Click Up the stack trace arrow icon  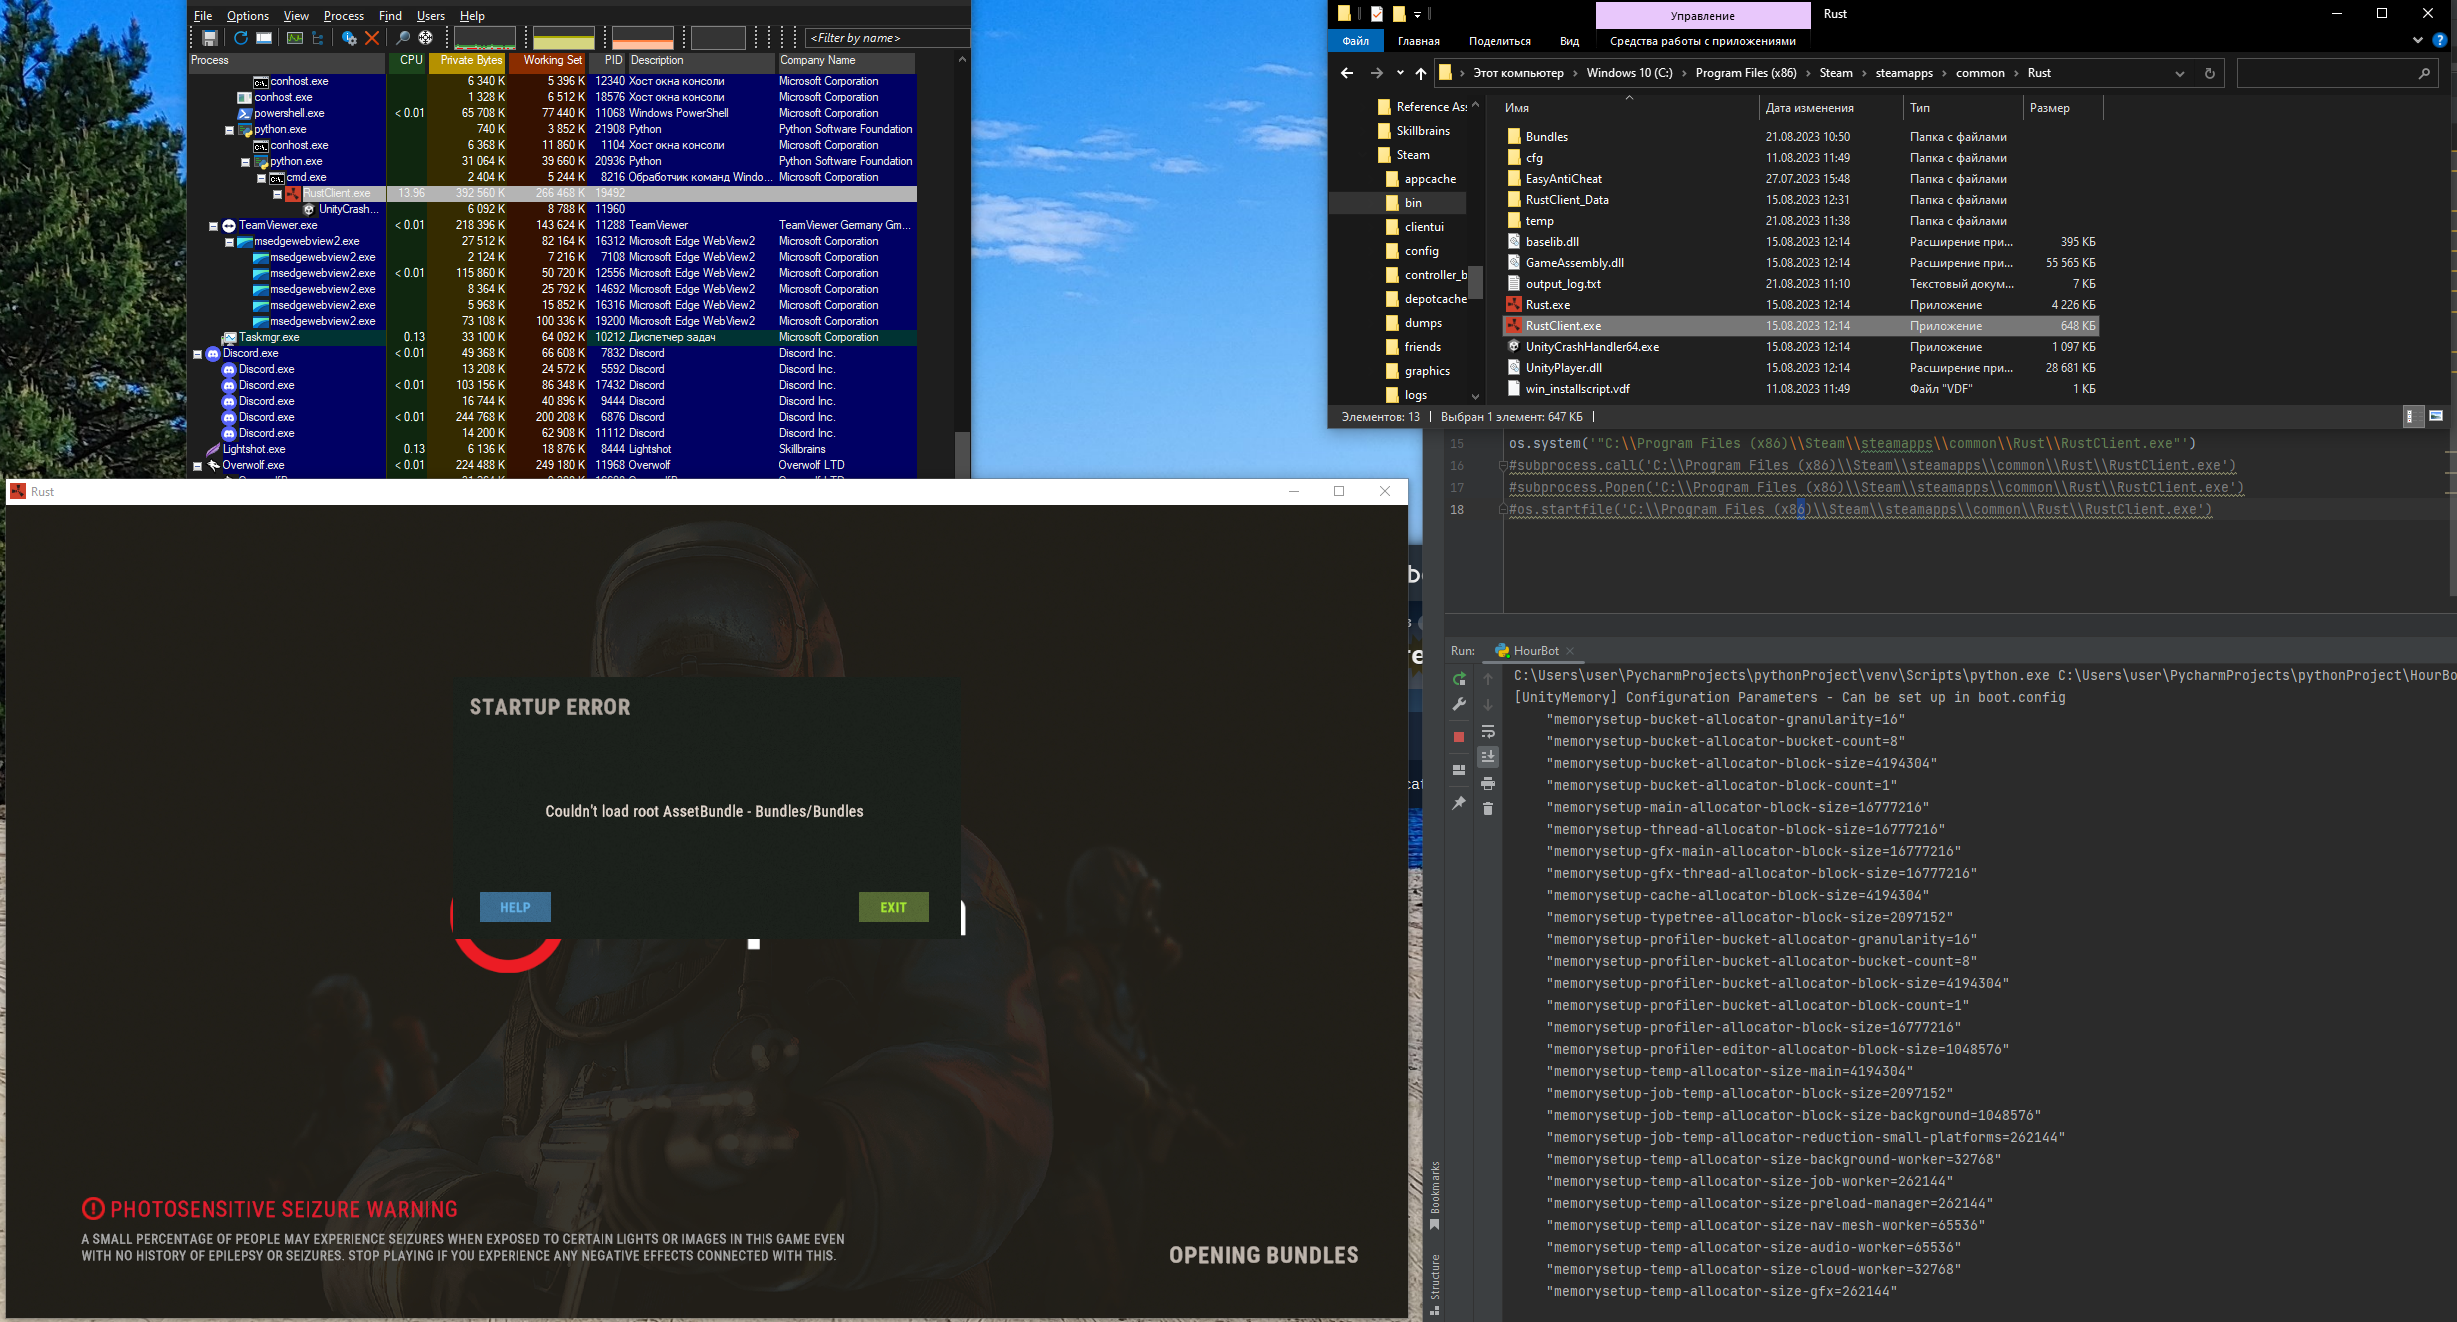1488,679
